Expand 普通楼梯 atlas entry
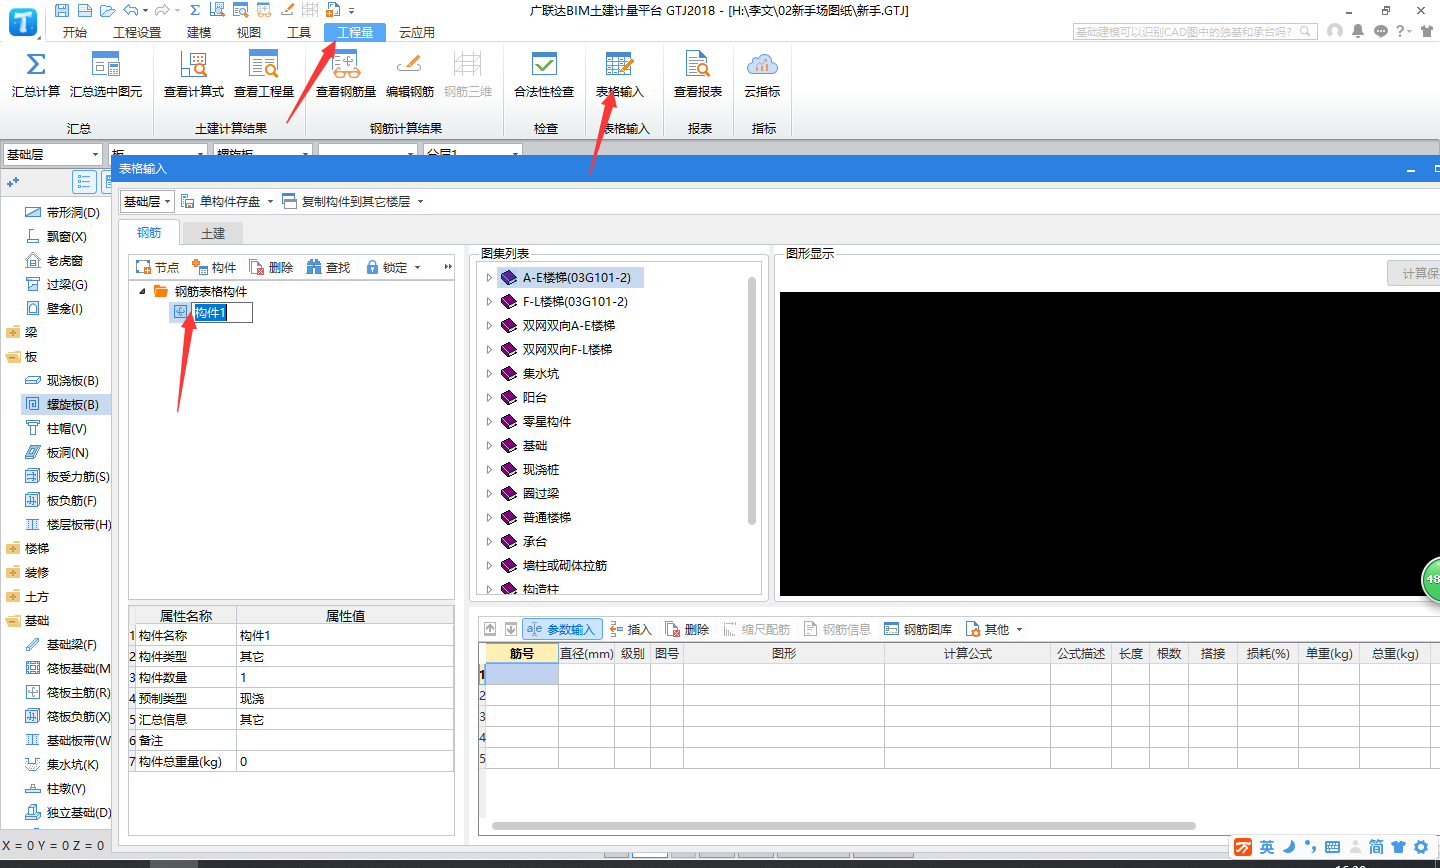This screenshot has height=868, width=1440. click(489, 517)
